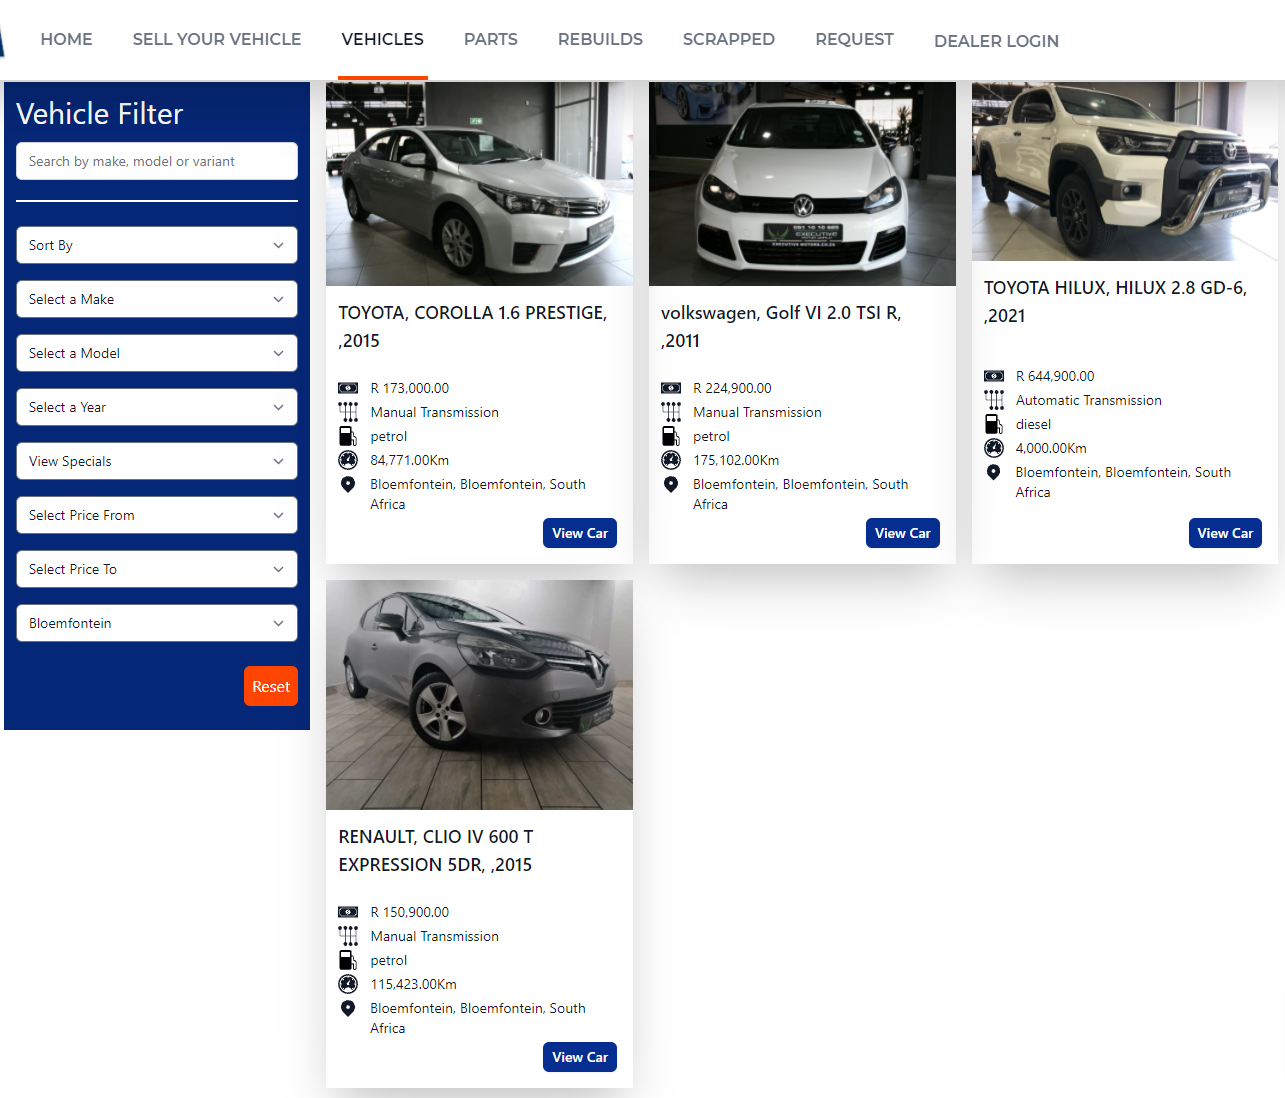Reset the vehicle filters
This screenshot has width=1285, height=1098.
click(271, 686)
